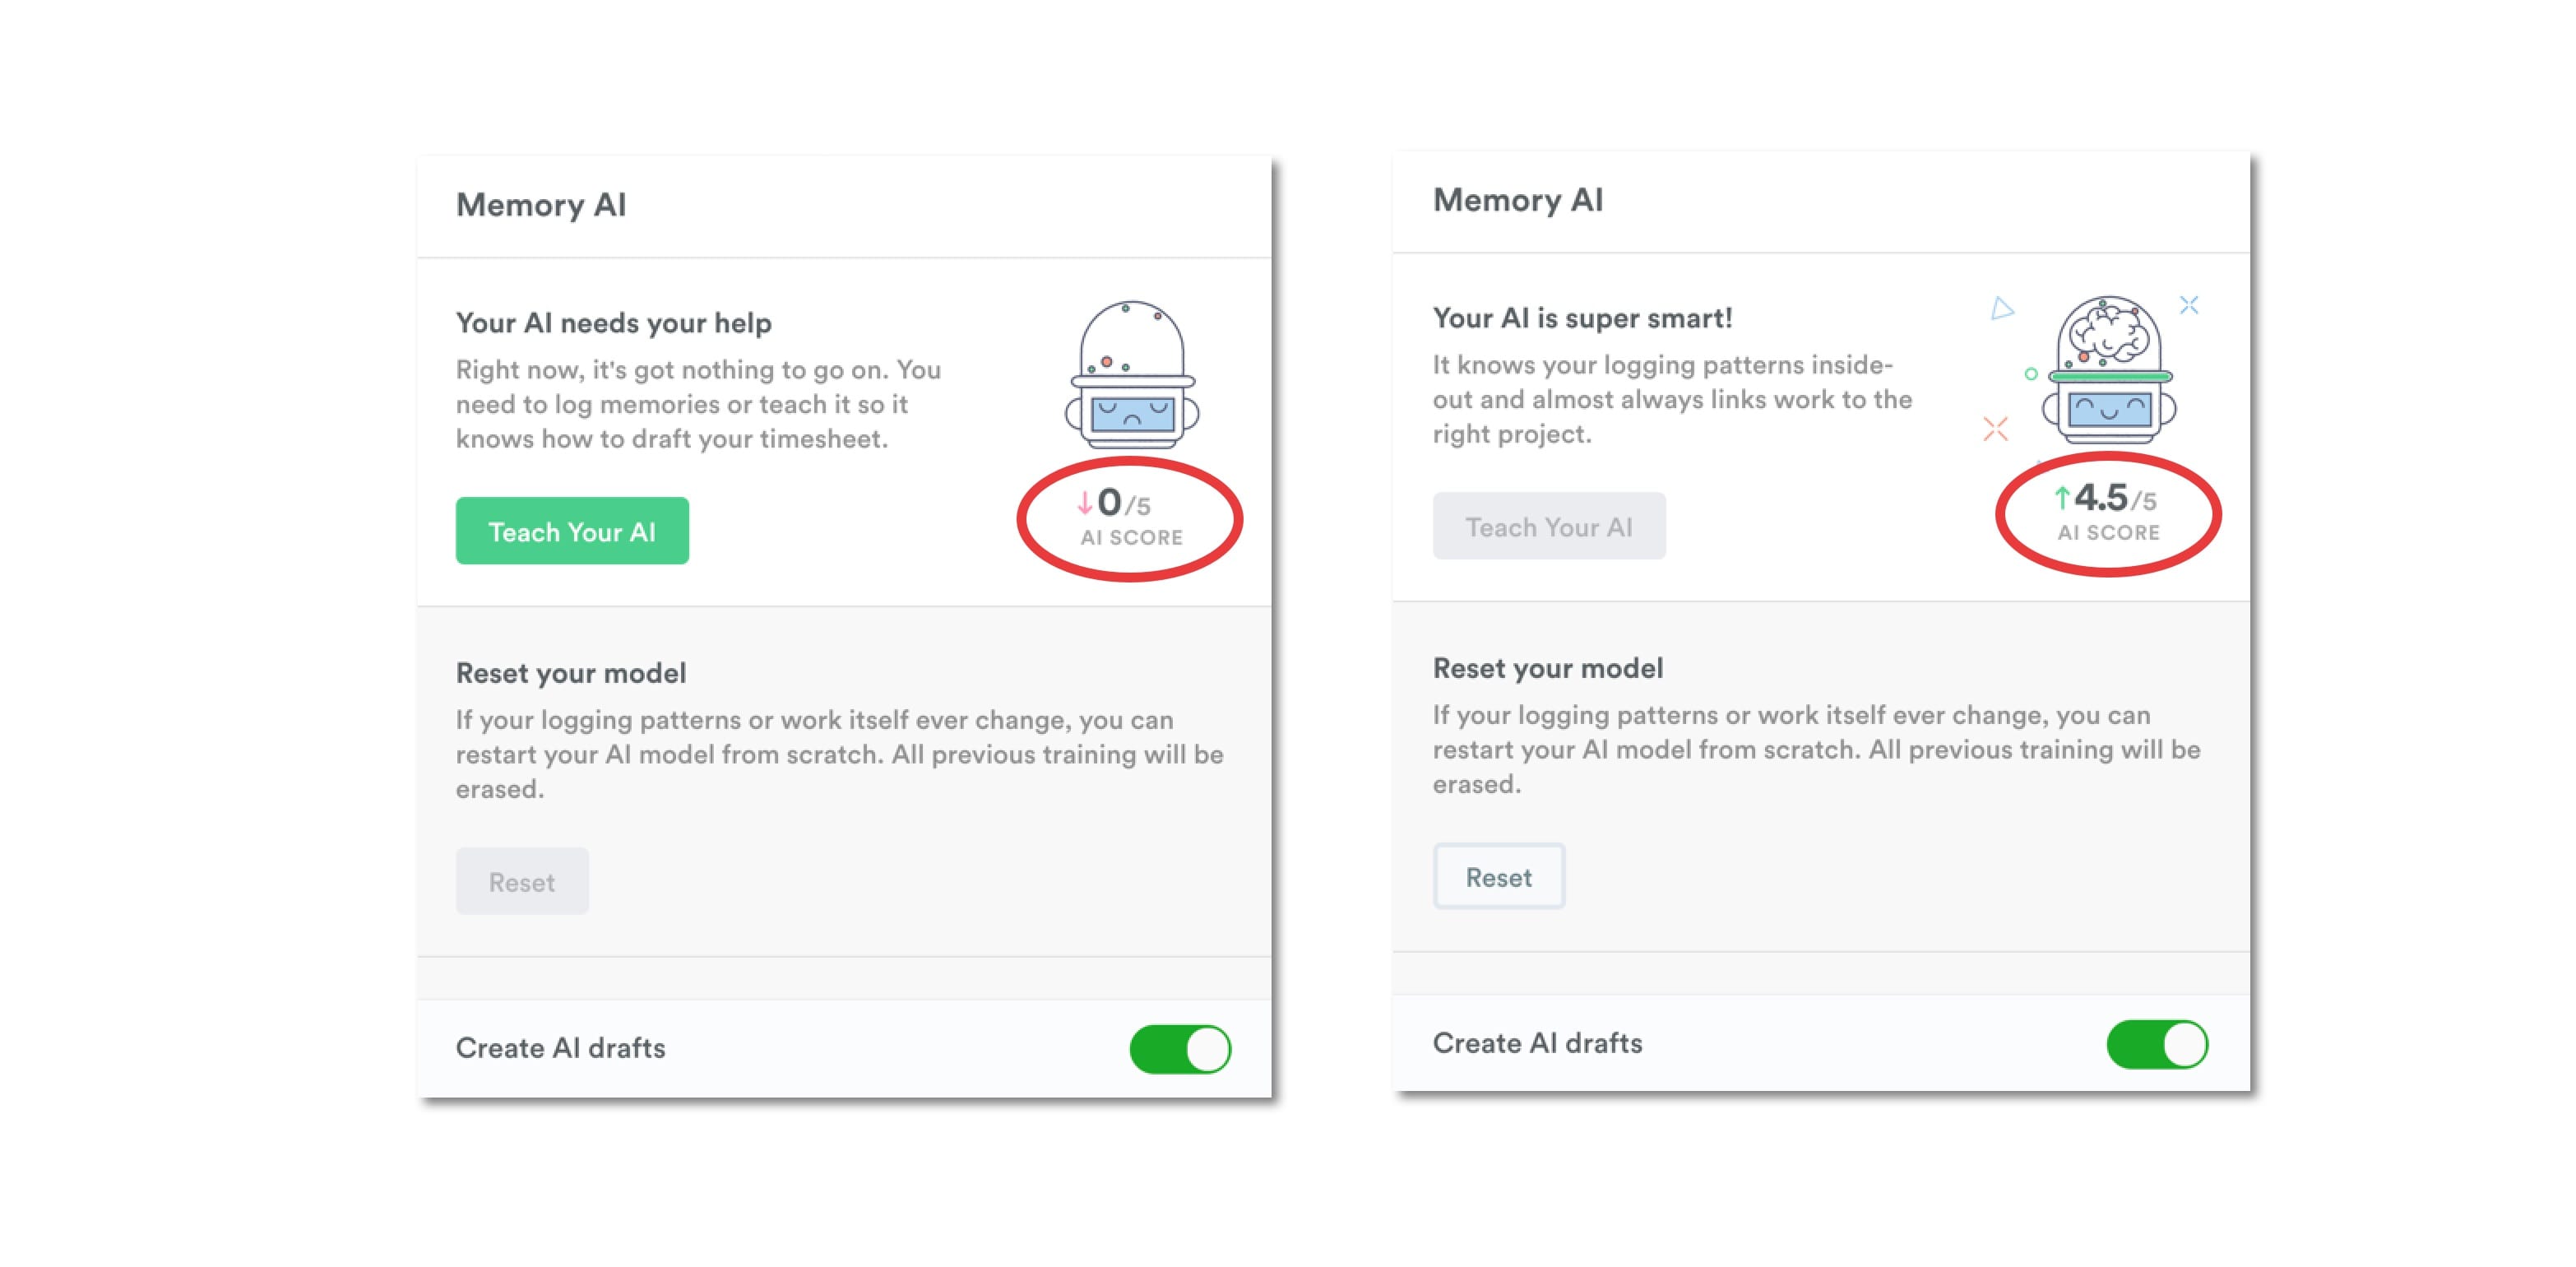Click the "Your AI needs your help" heading
This screenshot has width=2576, height=1267.
coord(613,323)
